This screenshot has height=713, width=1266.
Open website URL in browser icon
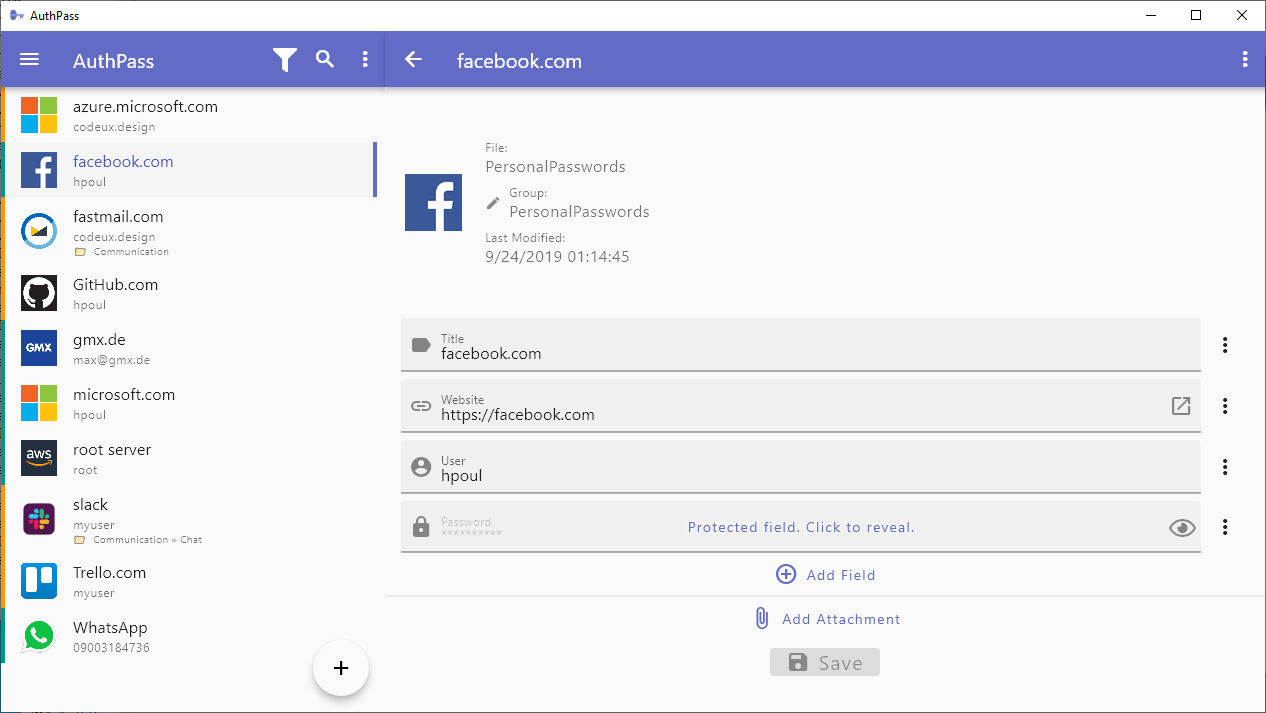point(1181,406)
